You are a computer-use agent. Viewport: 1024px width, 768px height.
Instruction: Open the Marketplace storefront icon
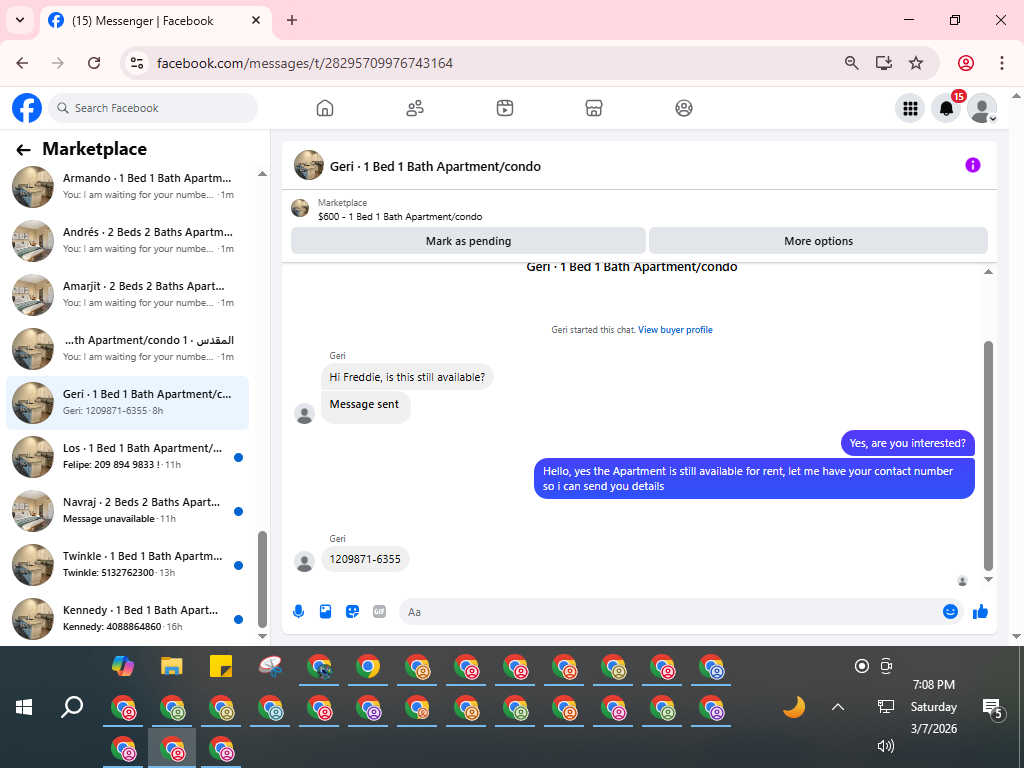click(594, 108)
